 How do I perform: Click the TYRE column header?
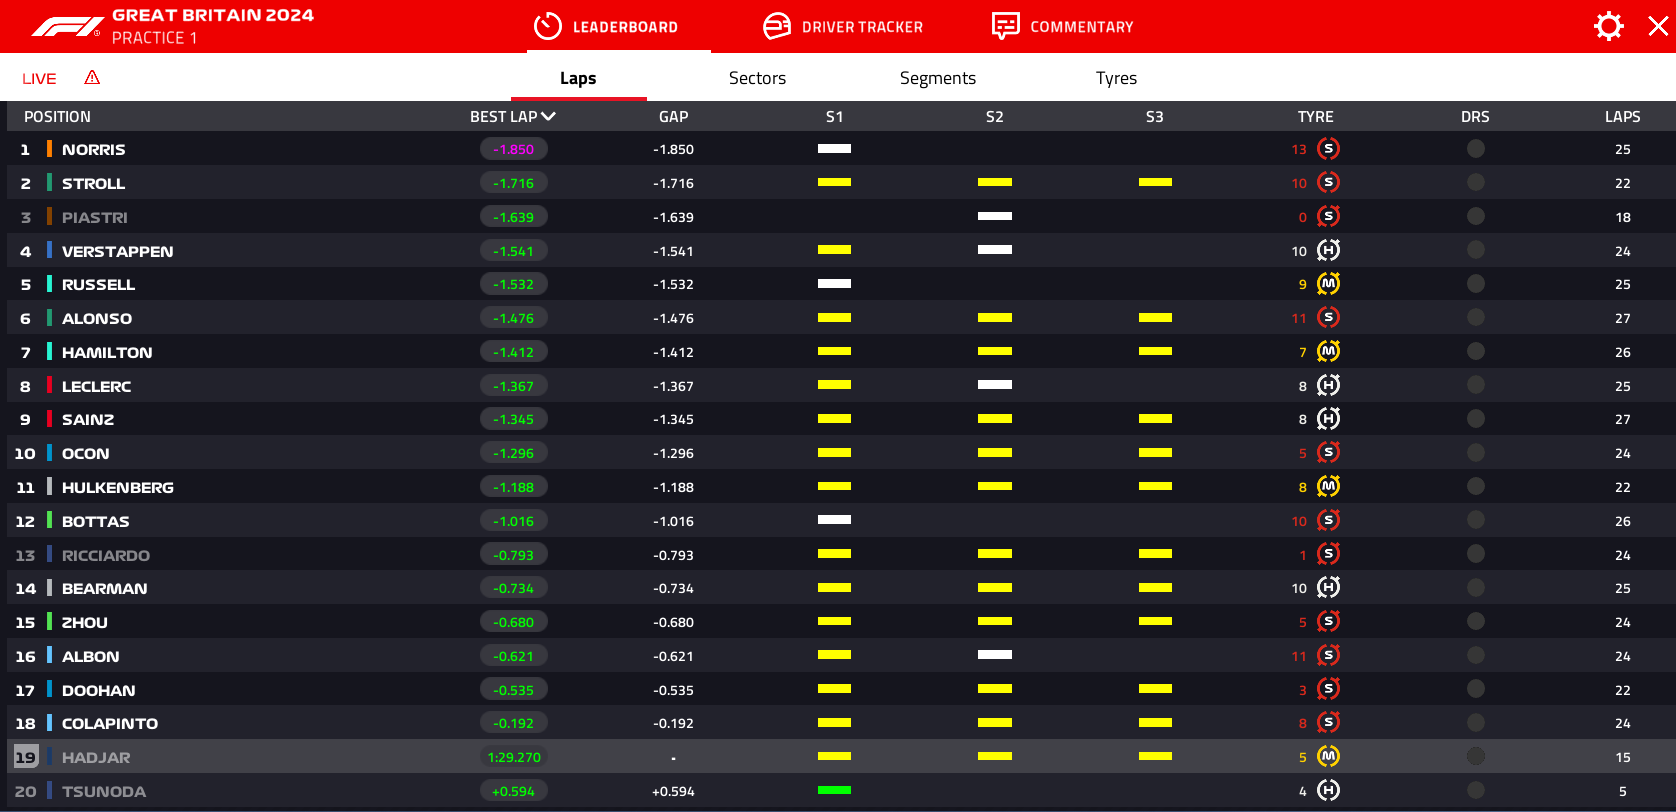point(1315,117)
